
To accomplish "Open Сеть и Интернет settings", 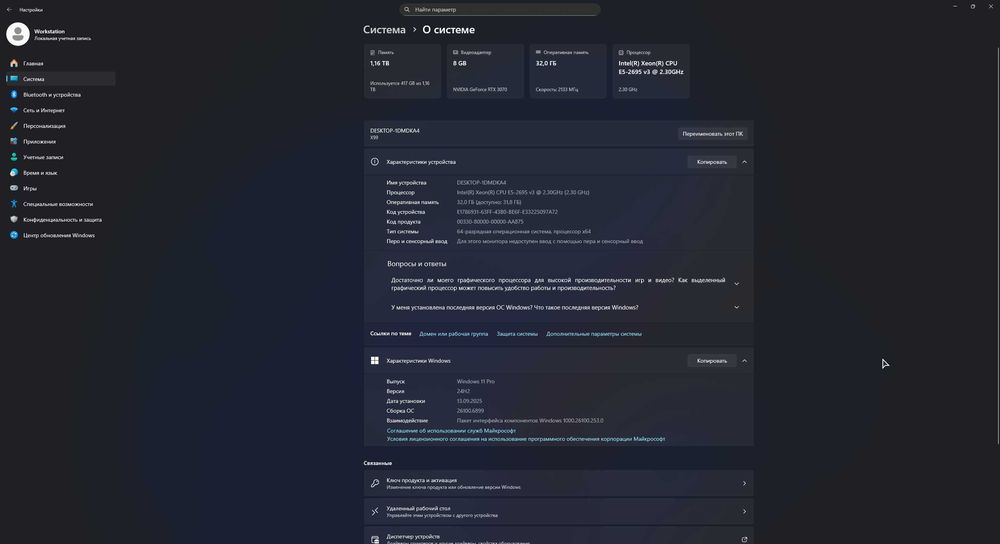I will [61, 110].
